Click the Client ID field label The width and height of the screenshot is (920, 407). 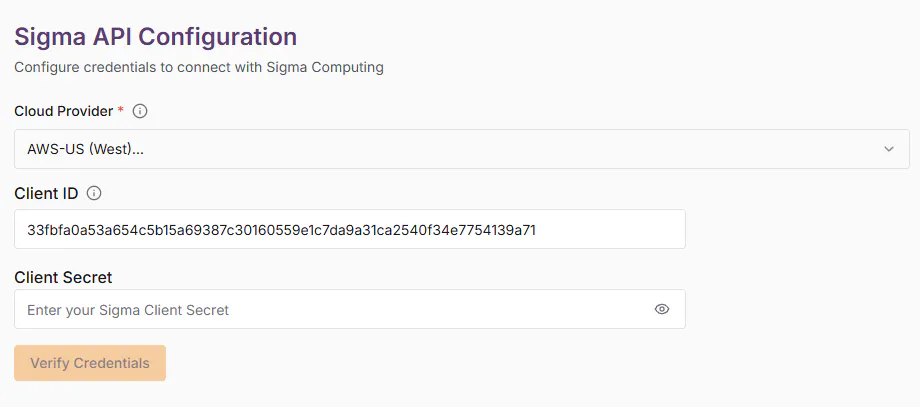[x=46, y=194]
